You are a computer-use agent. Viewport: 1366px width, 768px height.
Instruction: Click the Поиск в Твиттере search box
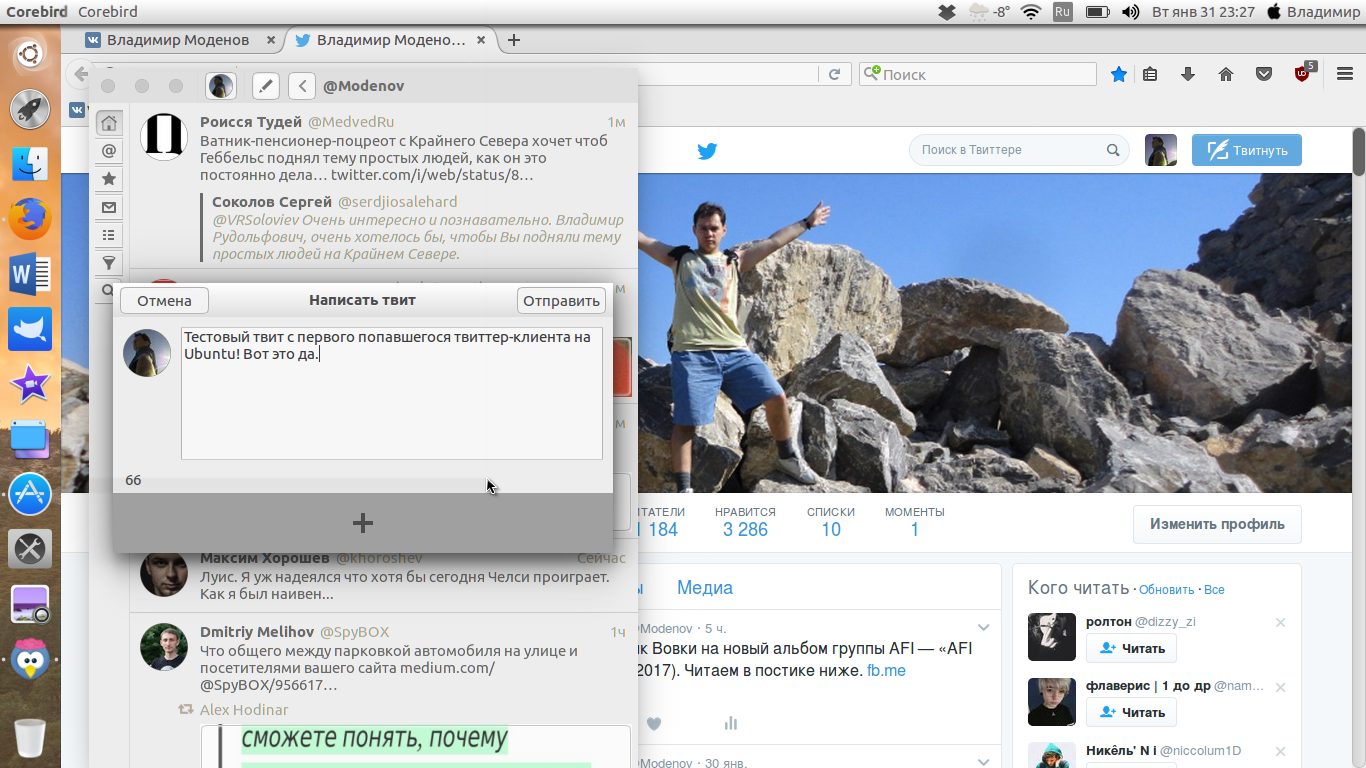coord(1019,150)
